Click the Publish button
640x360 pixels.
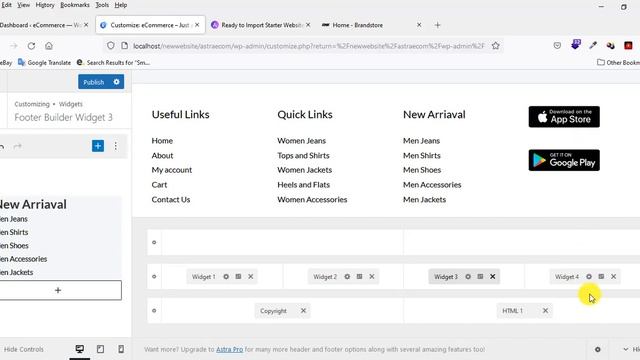pyautogui.click(x=93, y=82)
